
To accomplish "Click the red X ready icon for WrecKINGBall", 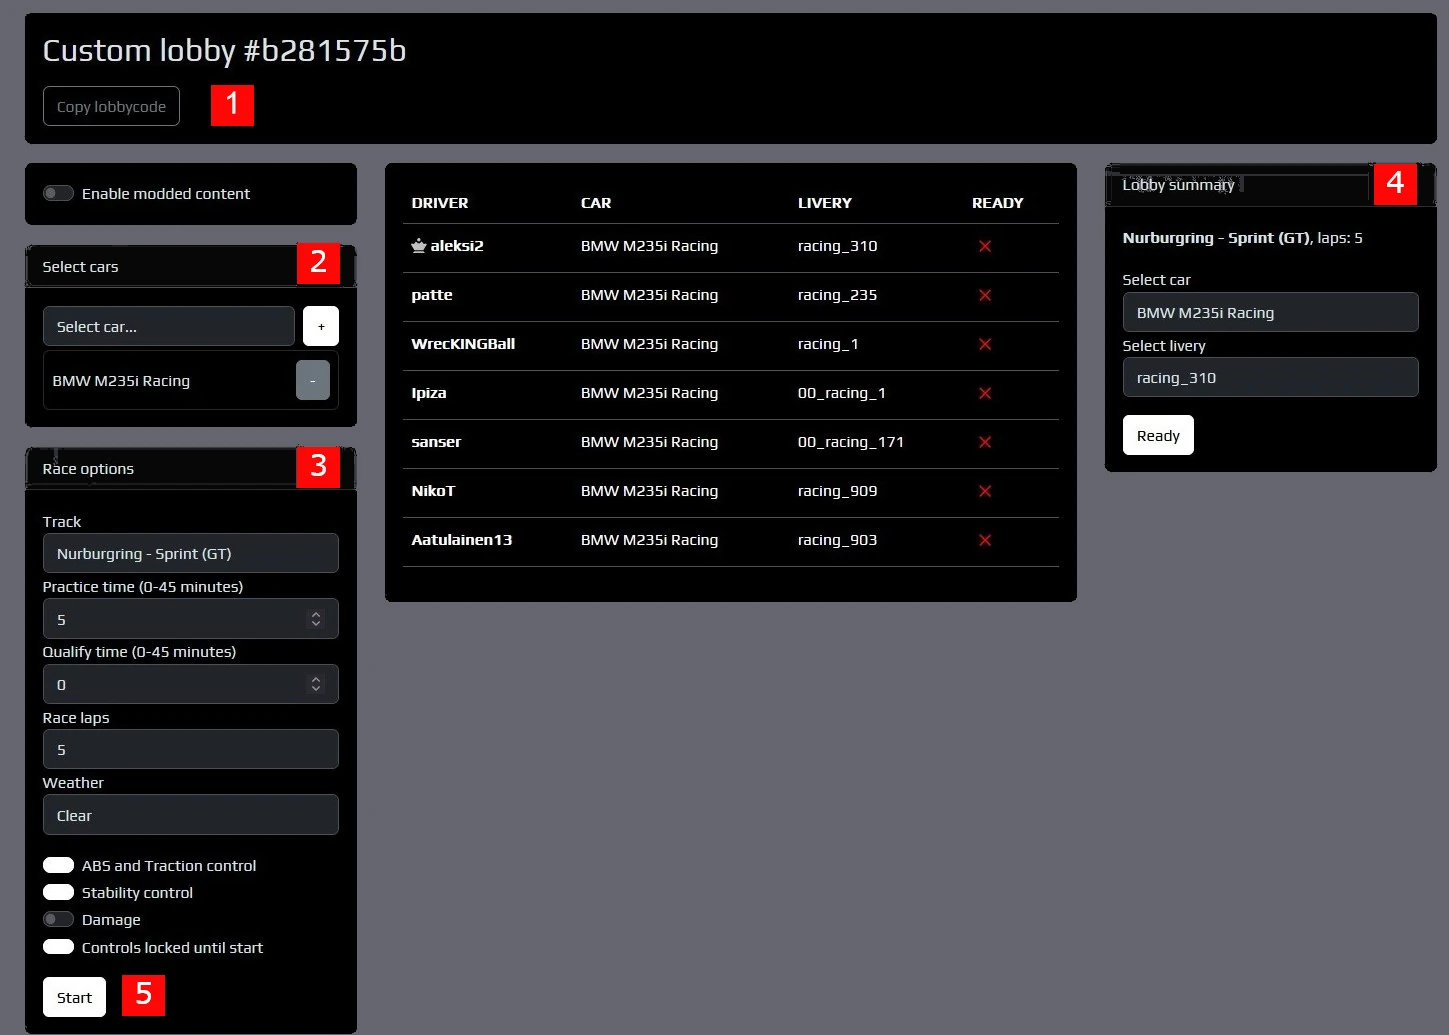I will pyautogui.click(x=985, y=344).
